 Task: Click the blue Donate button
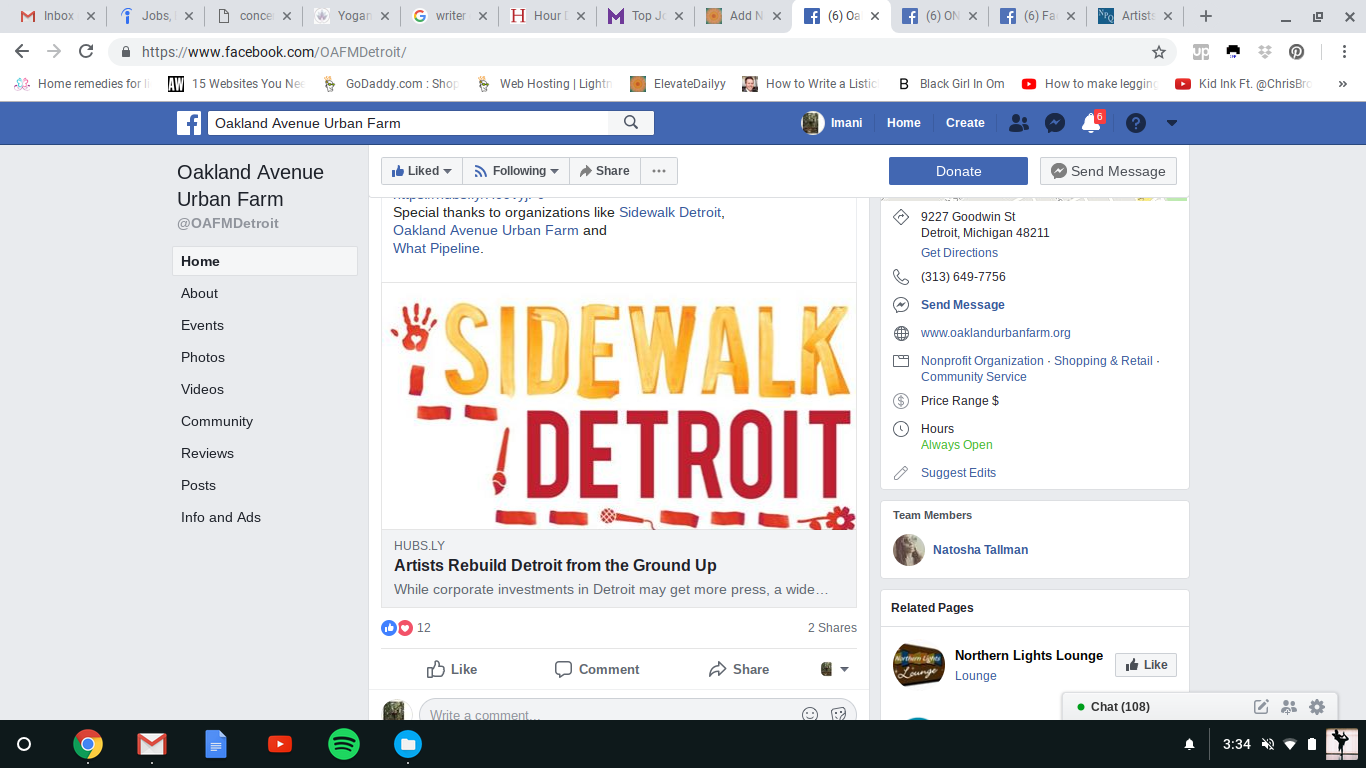(958, 171)
